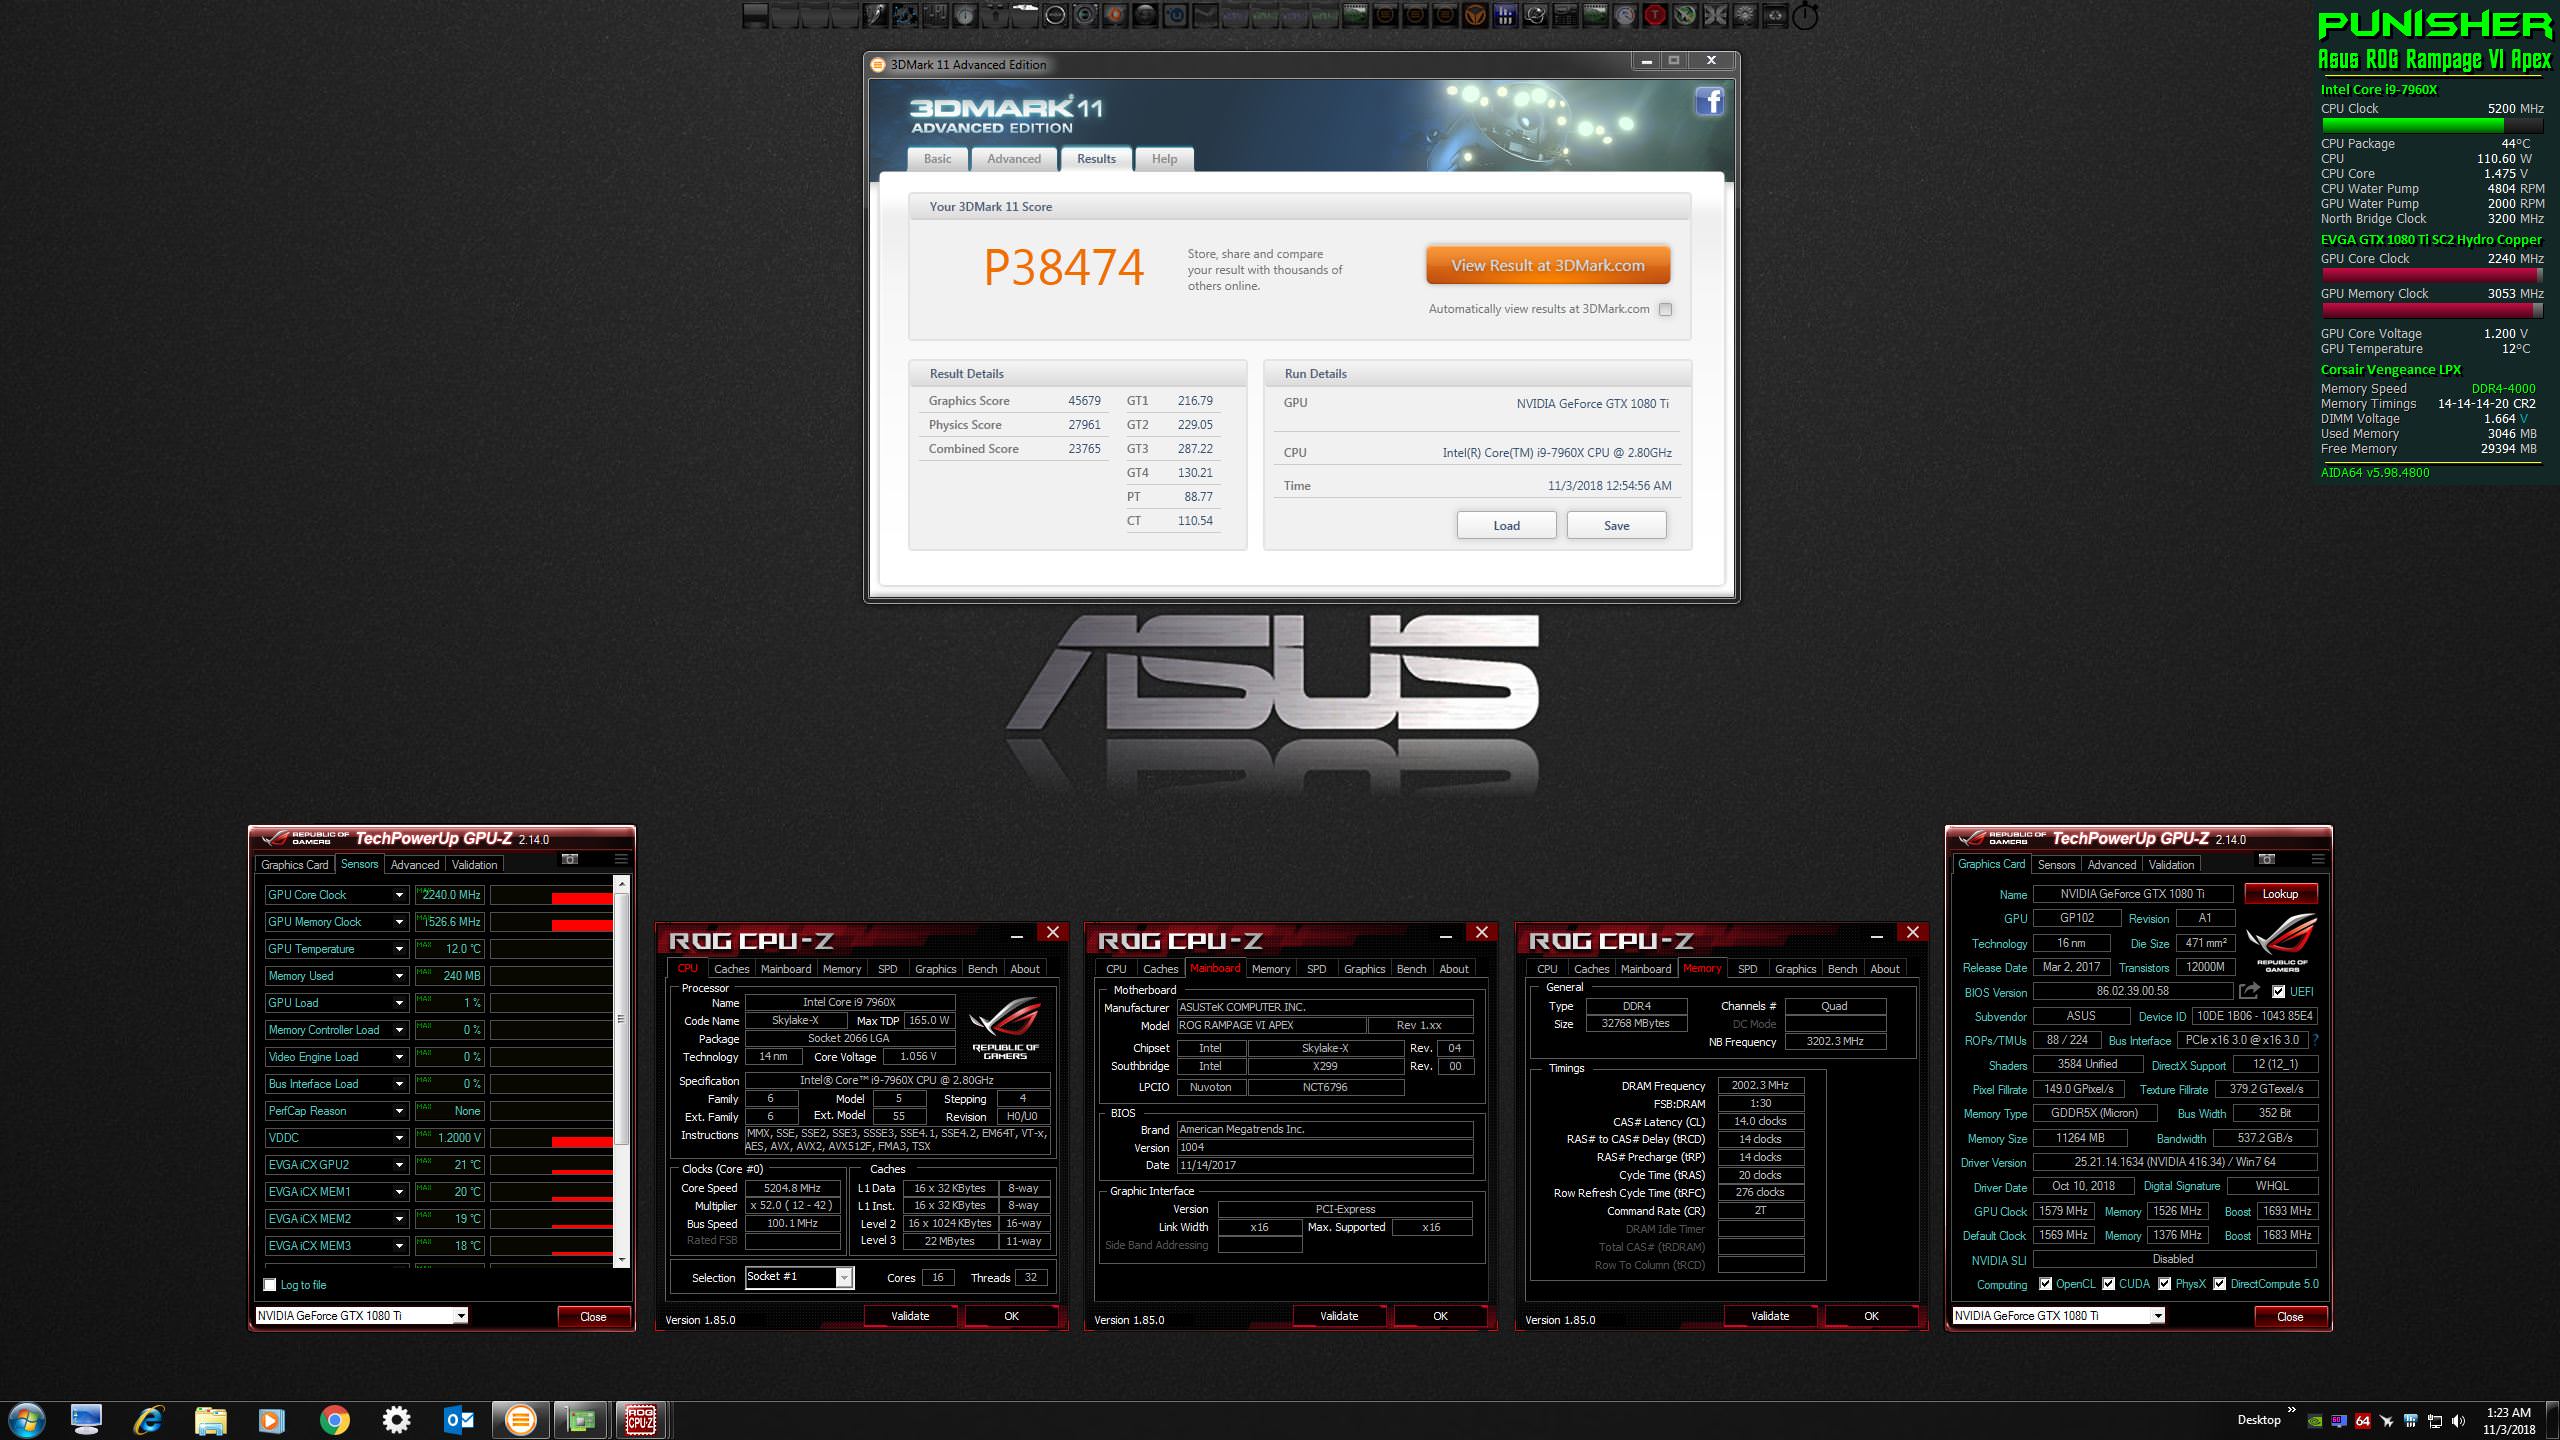Switch to the Advanced tab in 3DMark
Screen dimensions: 2560x1440
(x=1014, y=159)
